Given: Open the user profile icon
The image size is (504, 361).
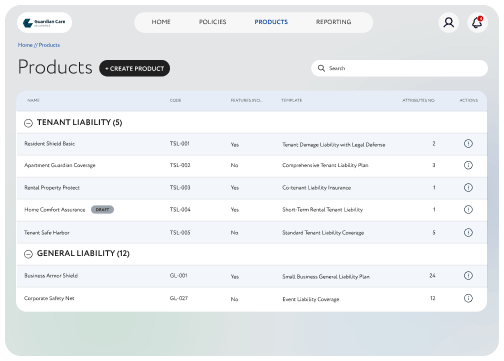Looking at the screenshot, I should point(449,22).
